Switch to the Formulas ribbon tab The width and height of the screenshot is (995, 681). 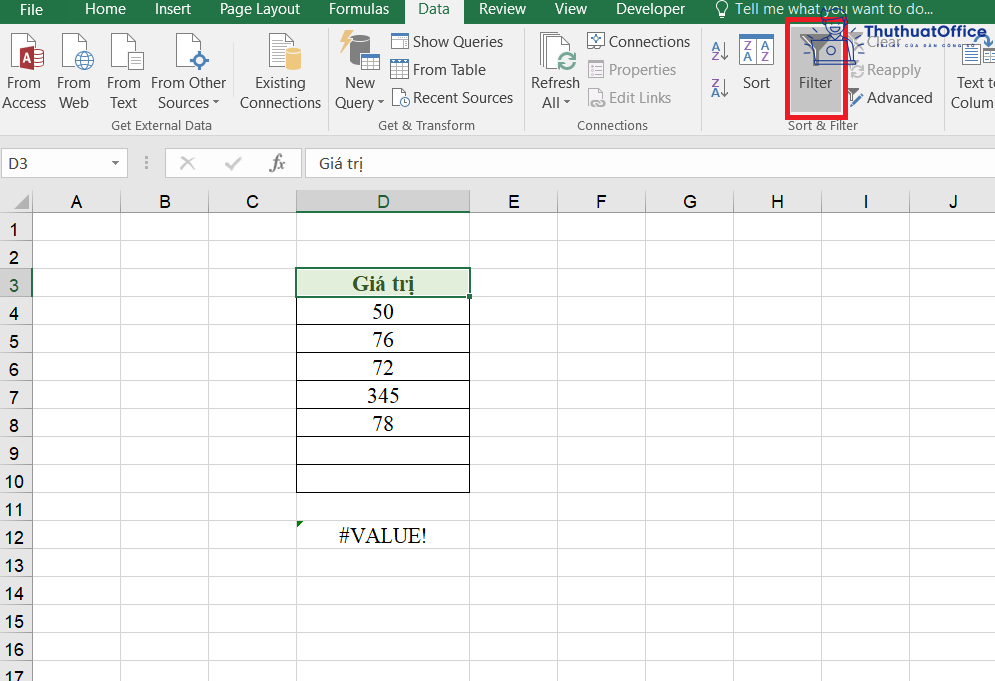pos(359,10)
